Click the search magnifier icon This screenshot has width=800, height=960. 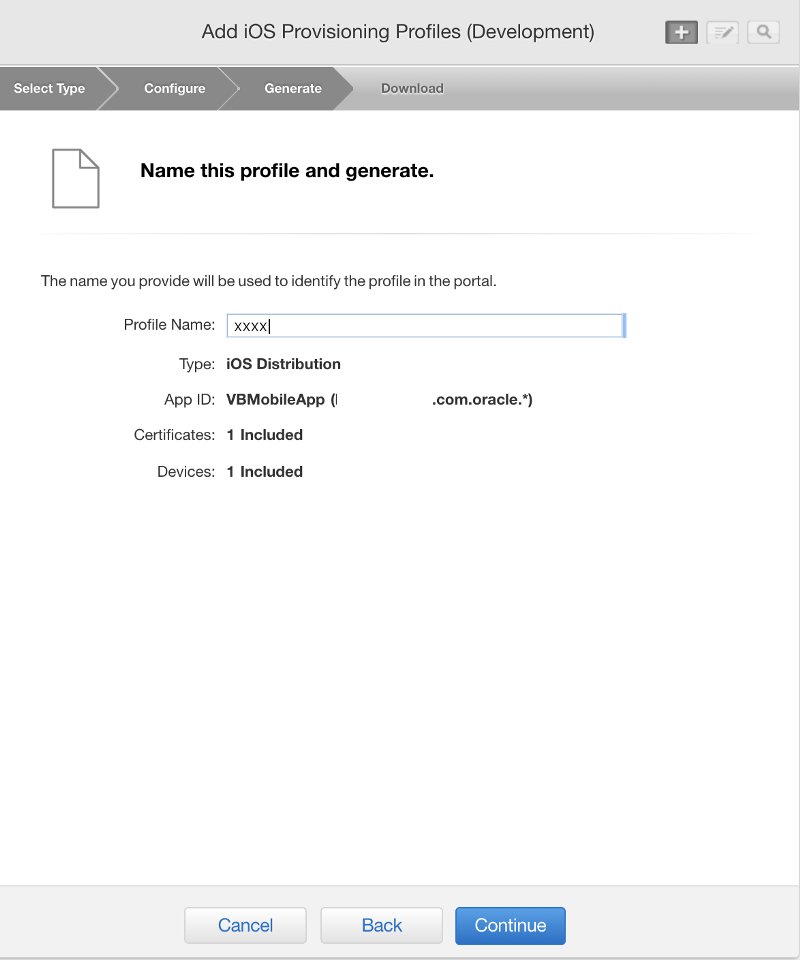click(x=763, y=32)
